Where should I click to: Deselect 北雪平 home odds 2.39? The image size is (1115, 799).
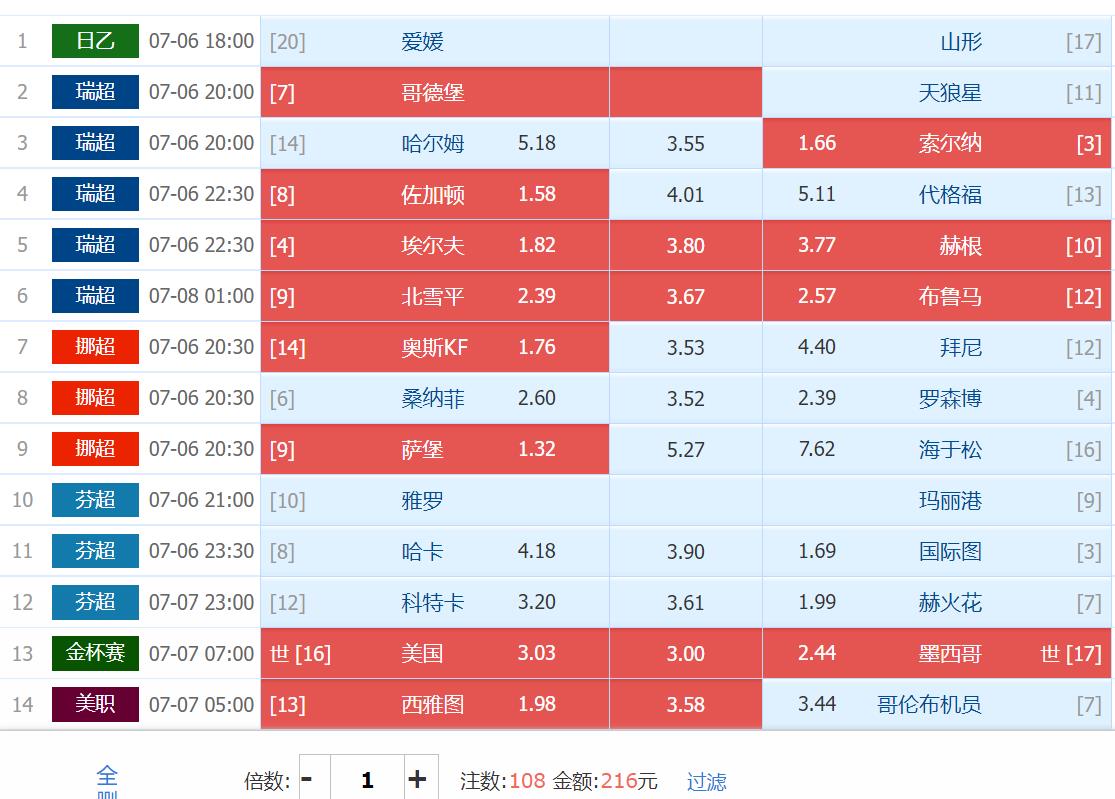coord(434,296)
